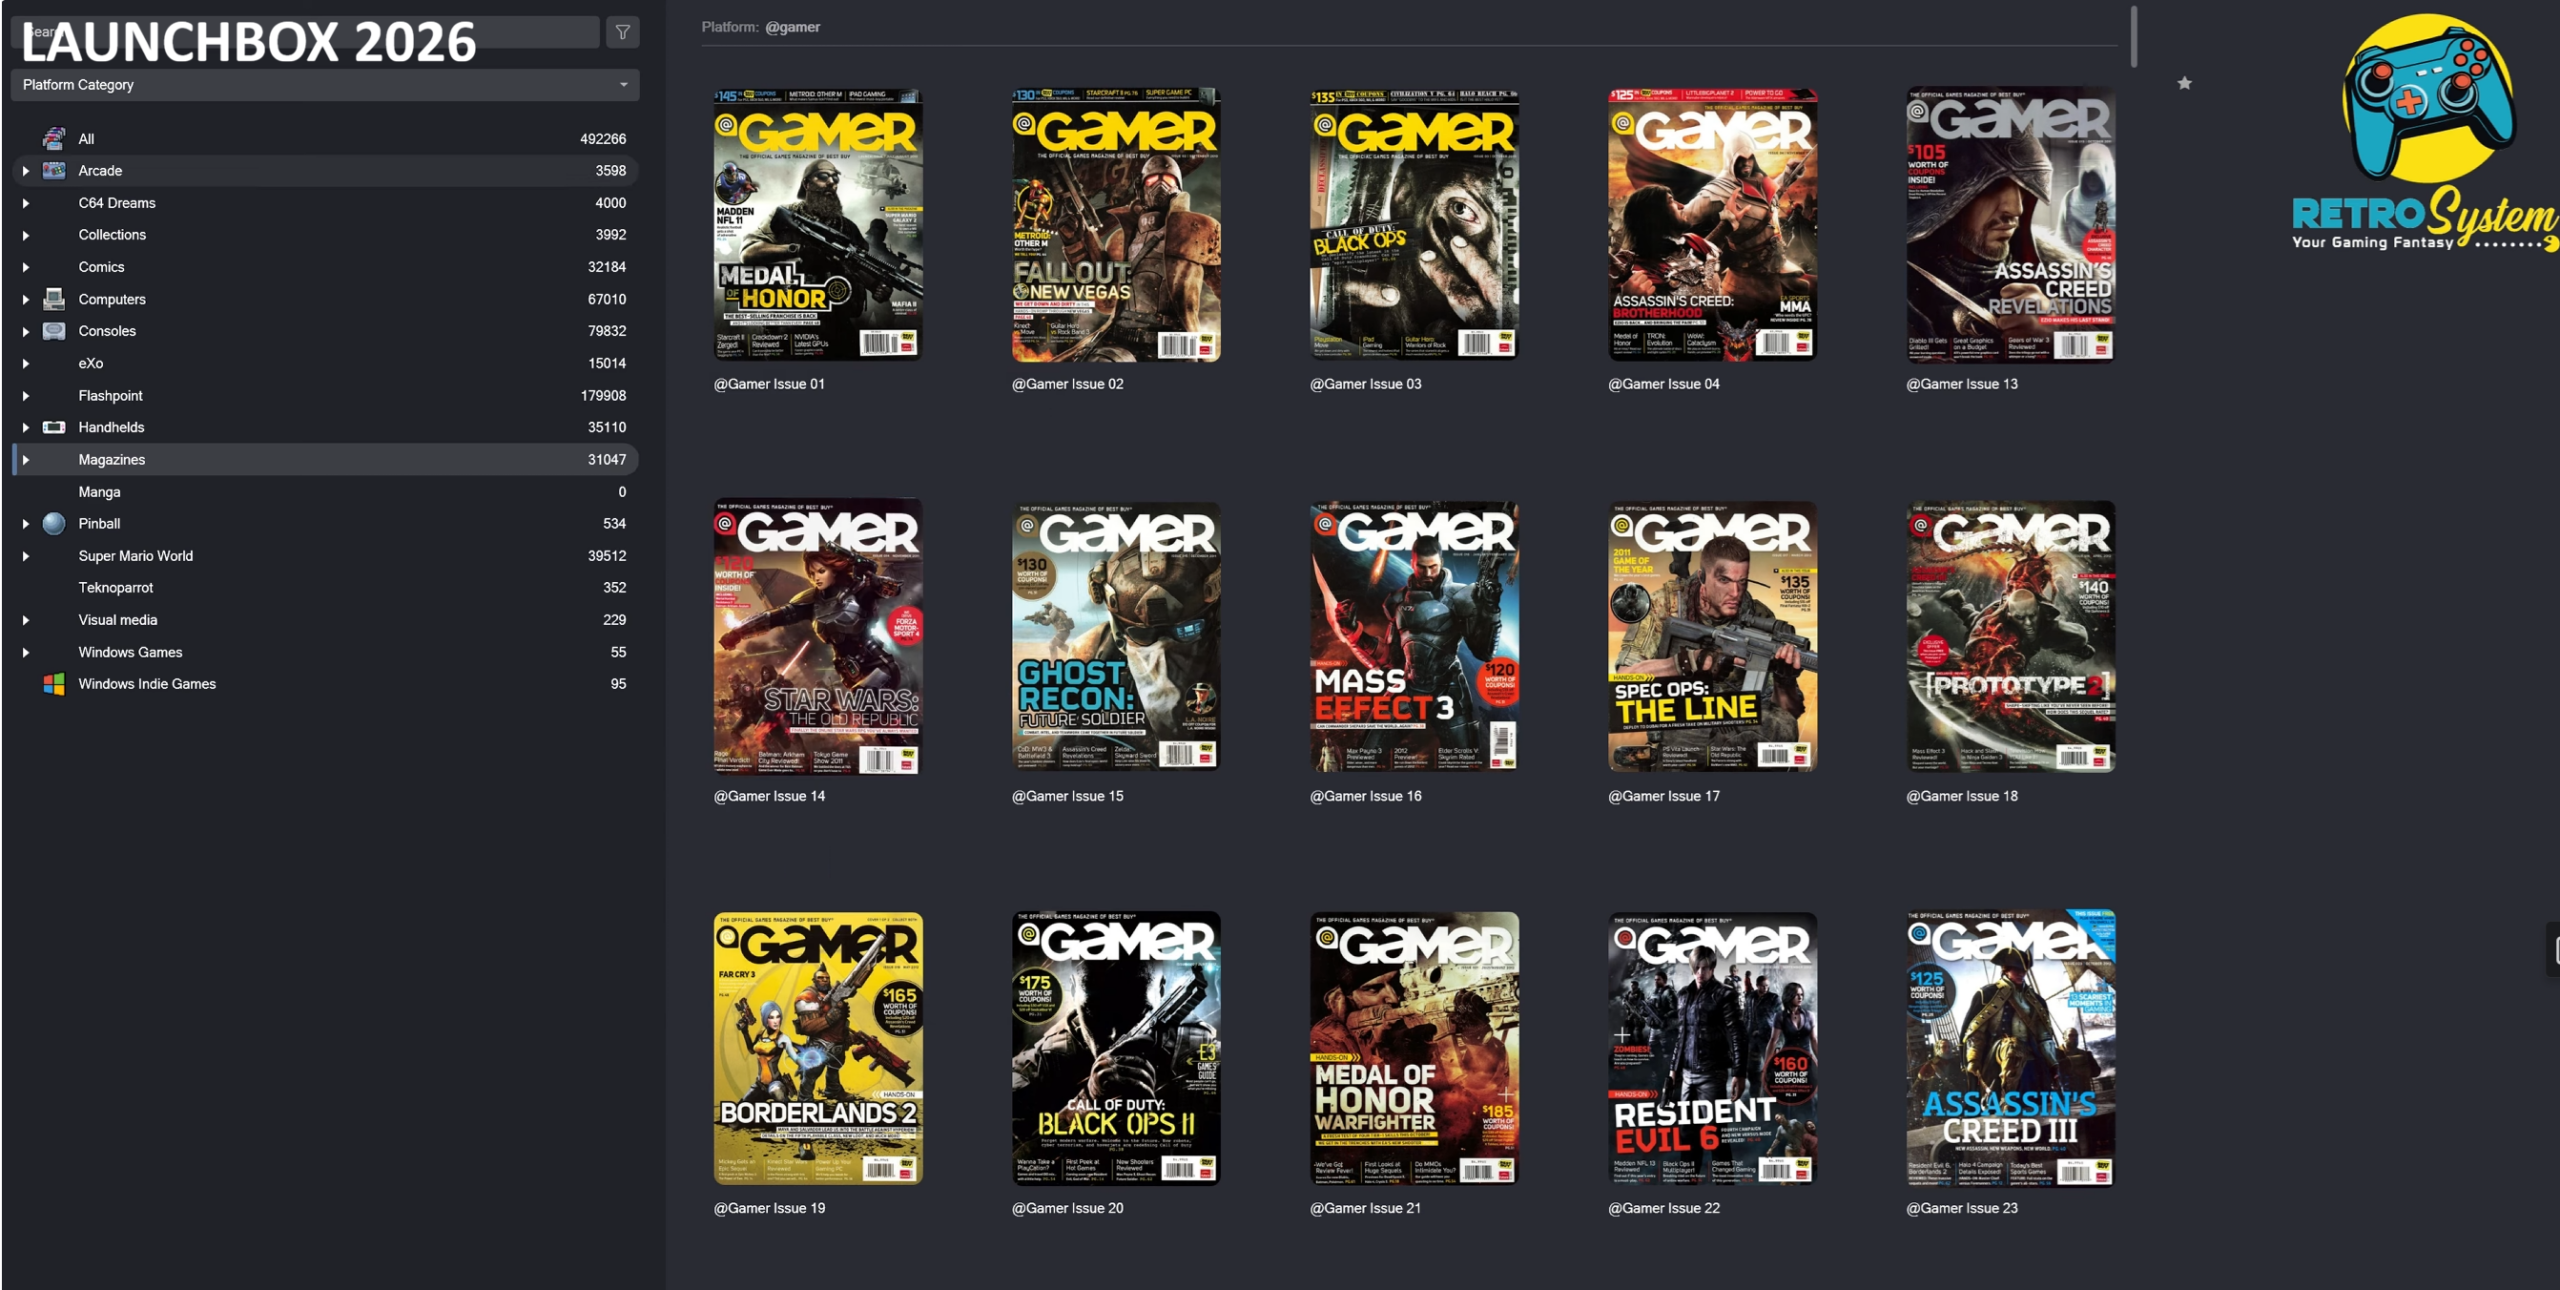The image size is (2560, 1290).
Task: Select the Teknoparrot platform row
Action: pyautogui.click(x=325, y=588)
